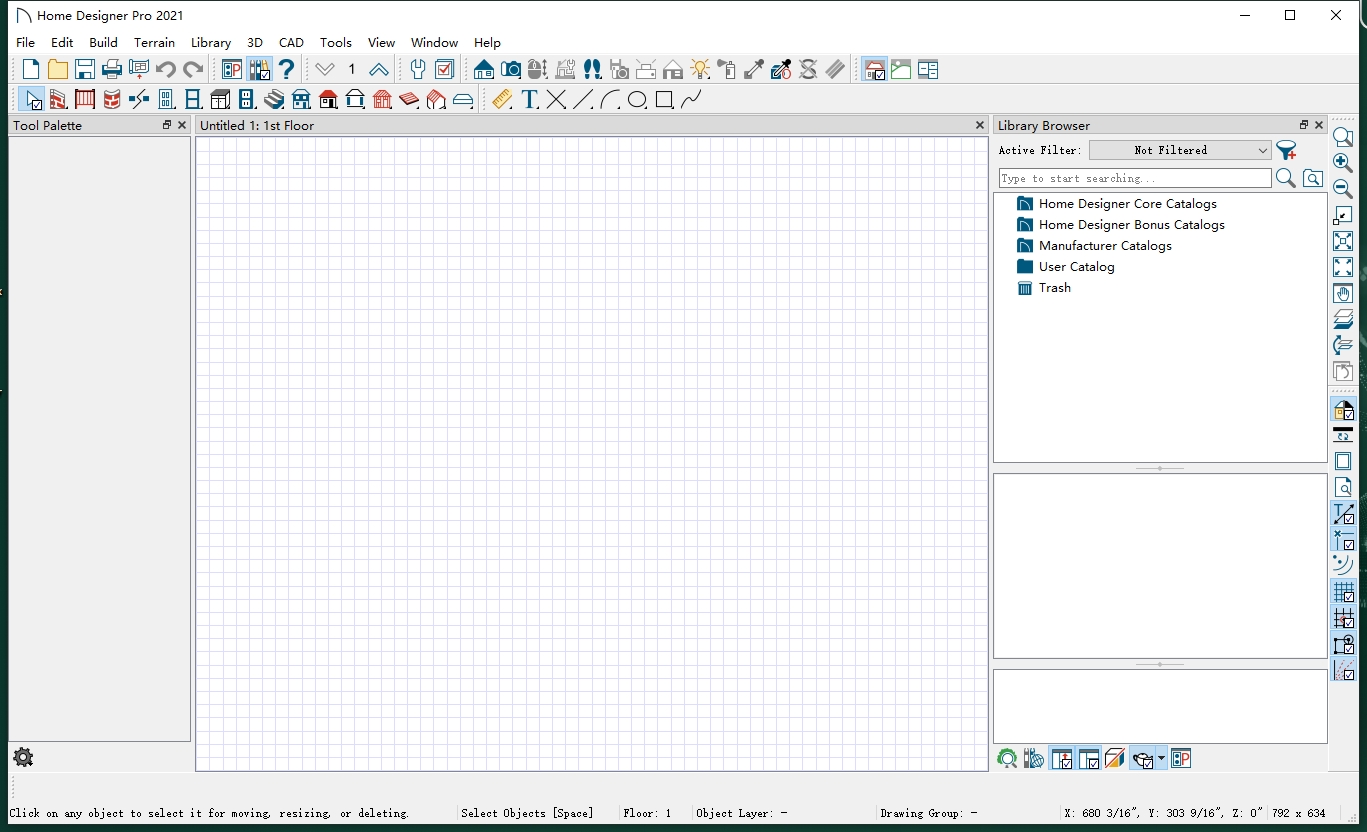
Task: Save the plan with the floppy disk icon
Action: tap(85, 70)
